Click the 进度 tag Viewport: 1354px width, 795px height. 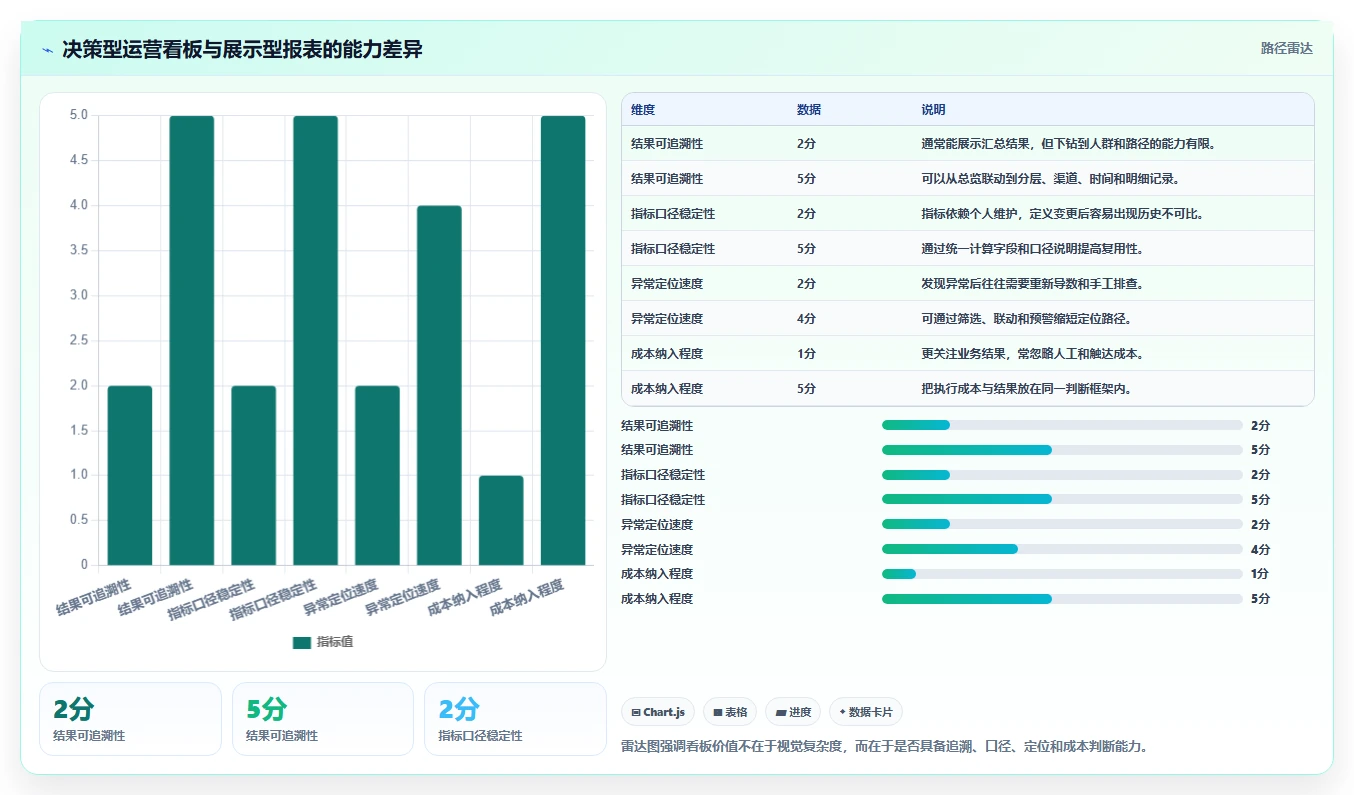click(793, 713)
